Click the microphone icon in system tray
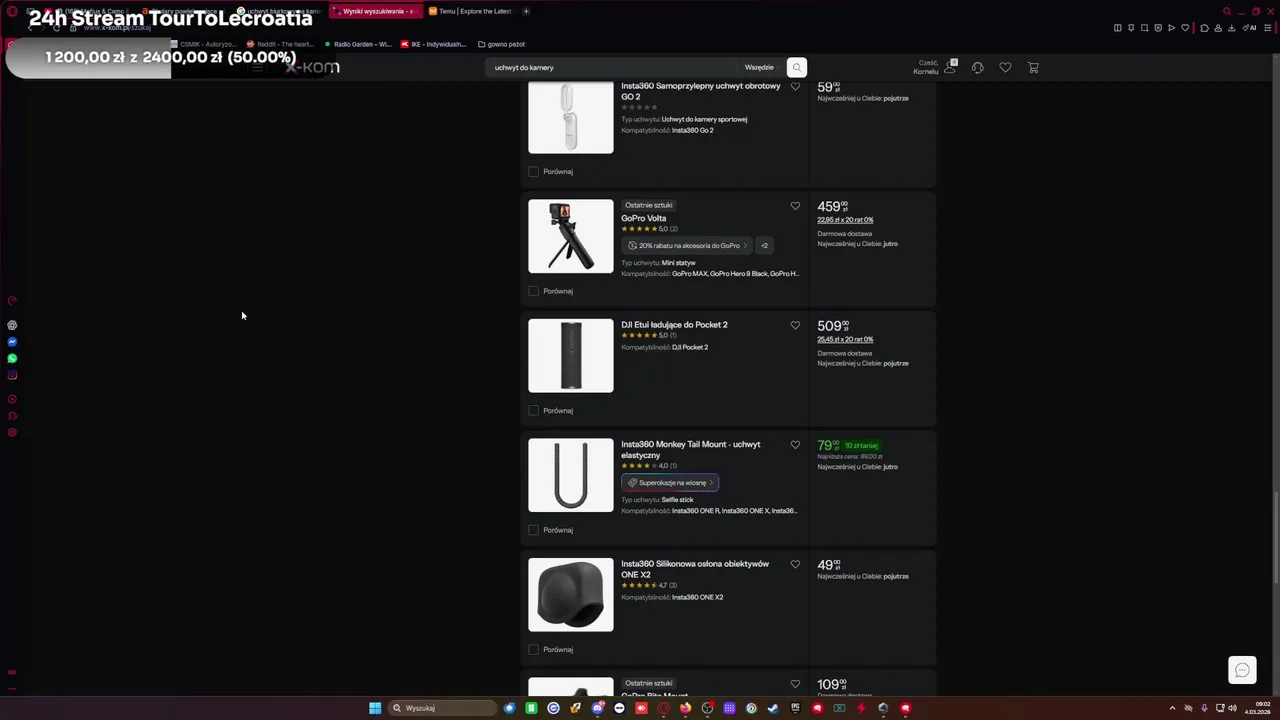Screen dimensions: 1280x720 click(x=1204, y=708)
